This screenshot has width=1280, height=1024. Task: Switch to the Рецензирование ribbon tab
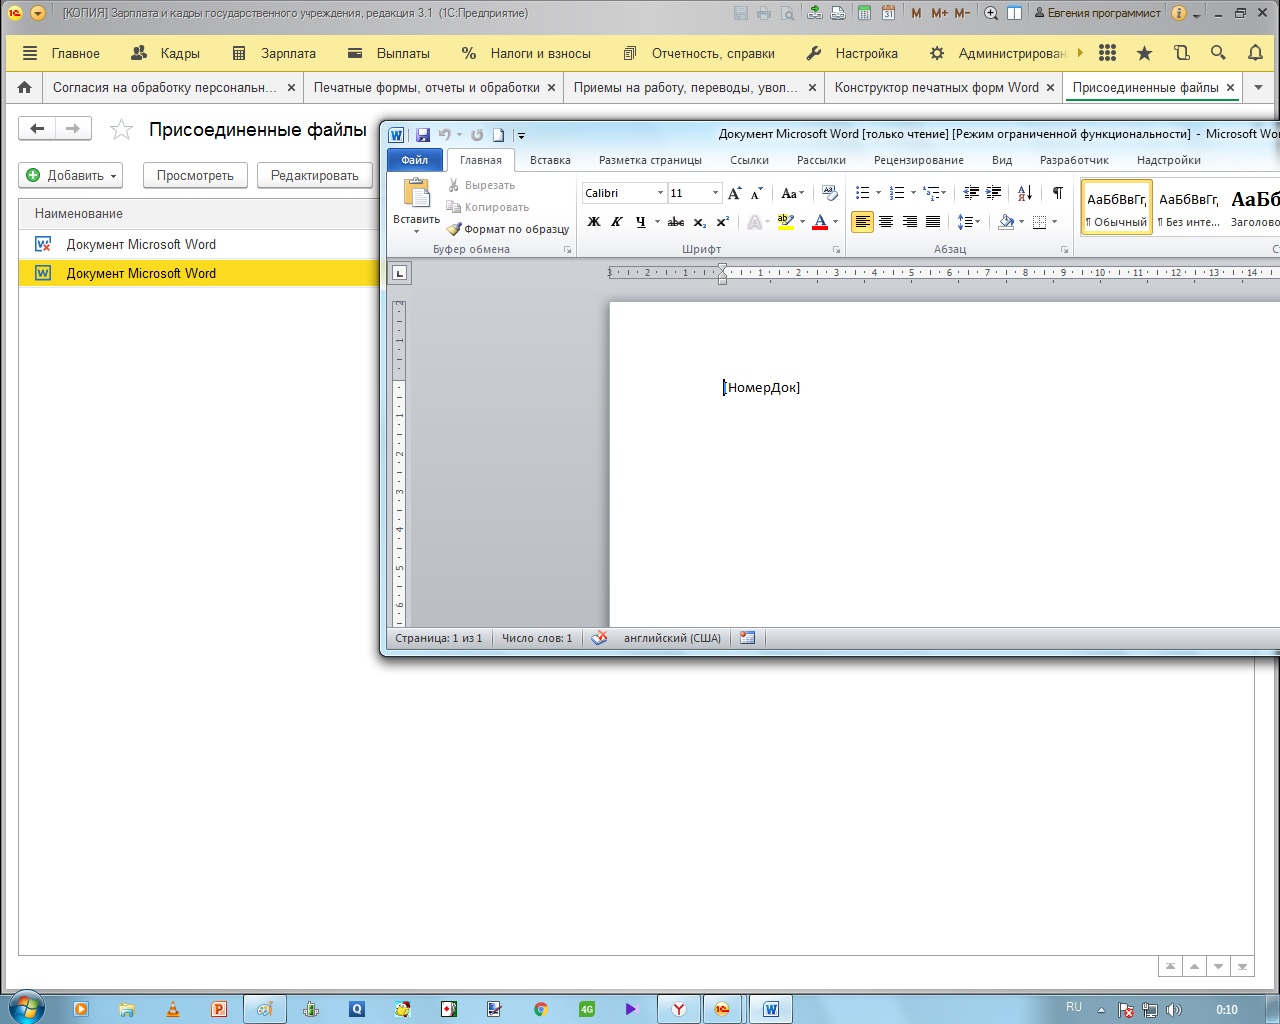point(918,160)
